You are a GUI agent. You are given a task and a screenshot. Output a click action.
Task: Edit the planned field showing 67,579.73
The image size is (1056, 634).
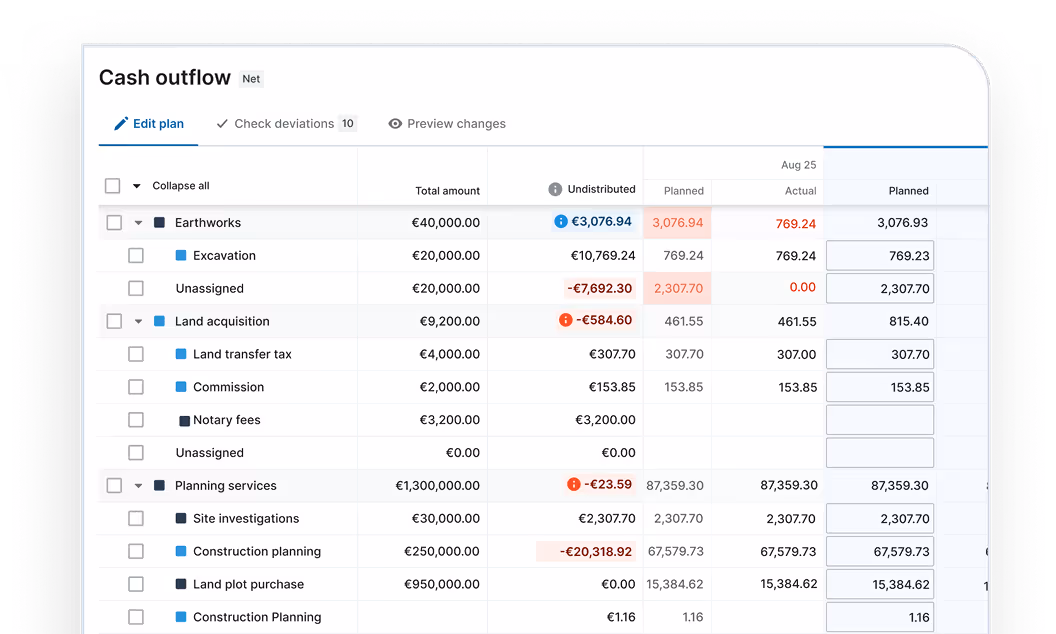click(x=880, y=551)
